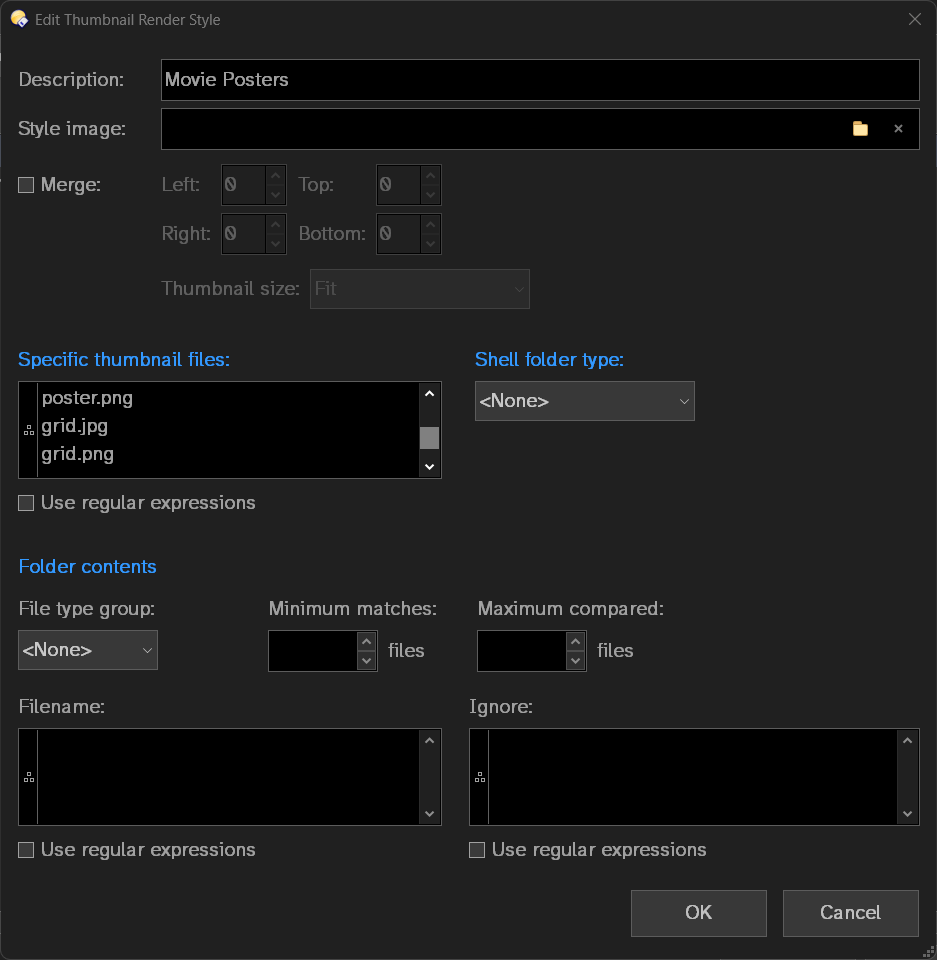Increase the Minimum matches value

pos(367,642)
